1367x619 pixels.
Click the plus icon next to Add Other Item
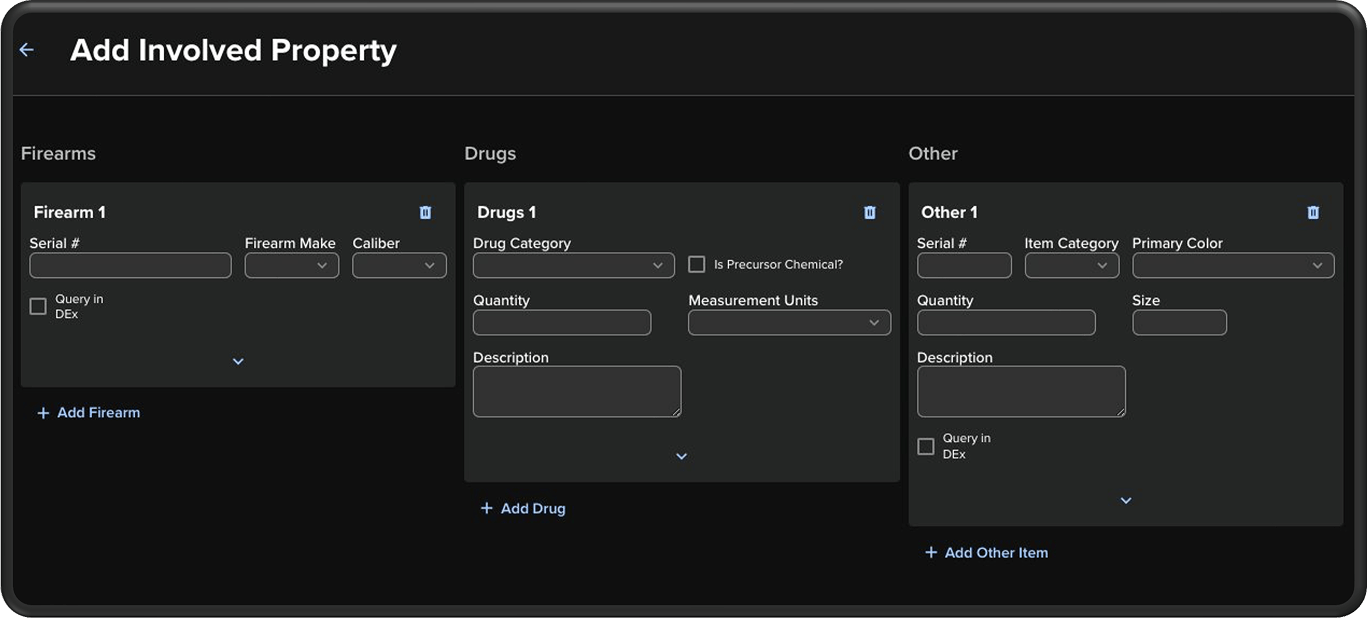point(931,553)
